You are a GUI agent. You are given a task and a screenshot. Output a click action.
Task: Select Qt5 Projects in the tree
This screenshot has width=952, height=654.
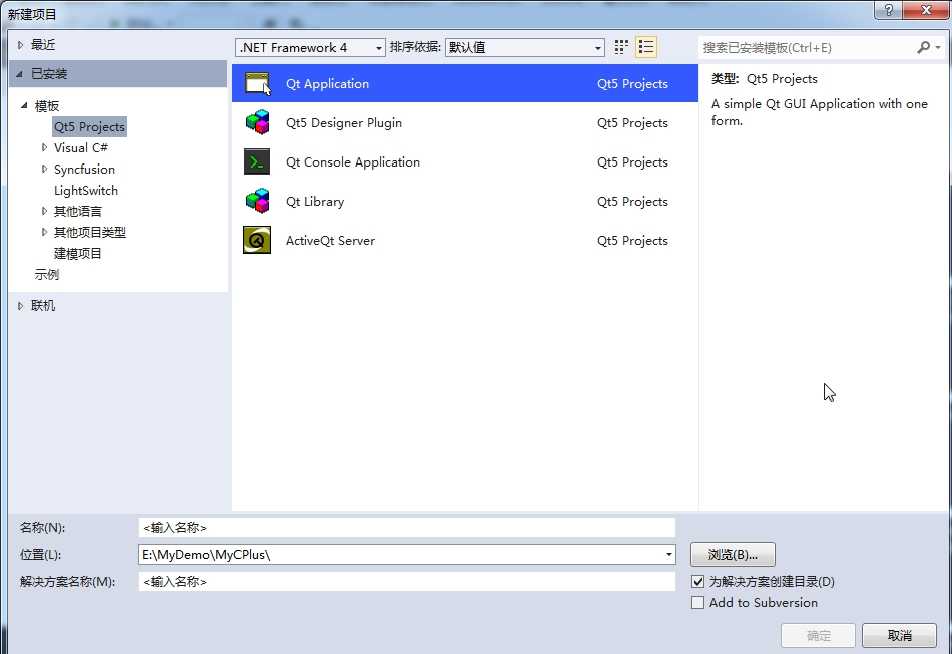(x=89, y=127)
